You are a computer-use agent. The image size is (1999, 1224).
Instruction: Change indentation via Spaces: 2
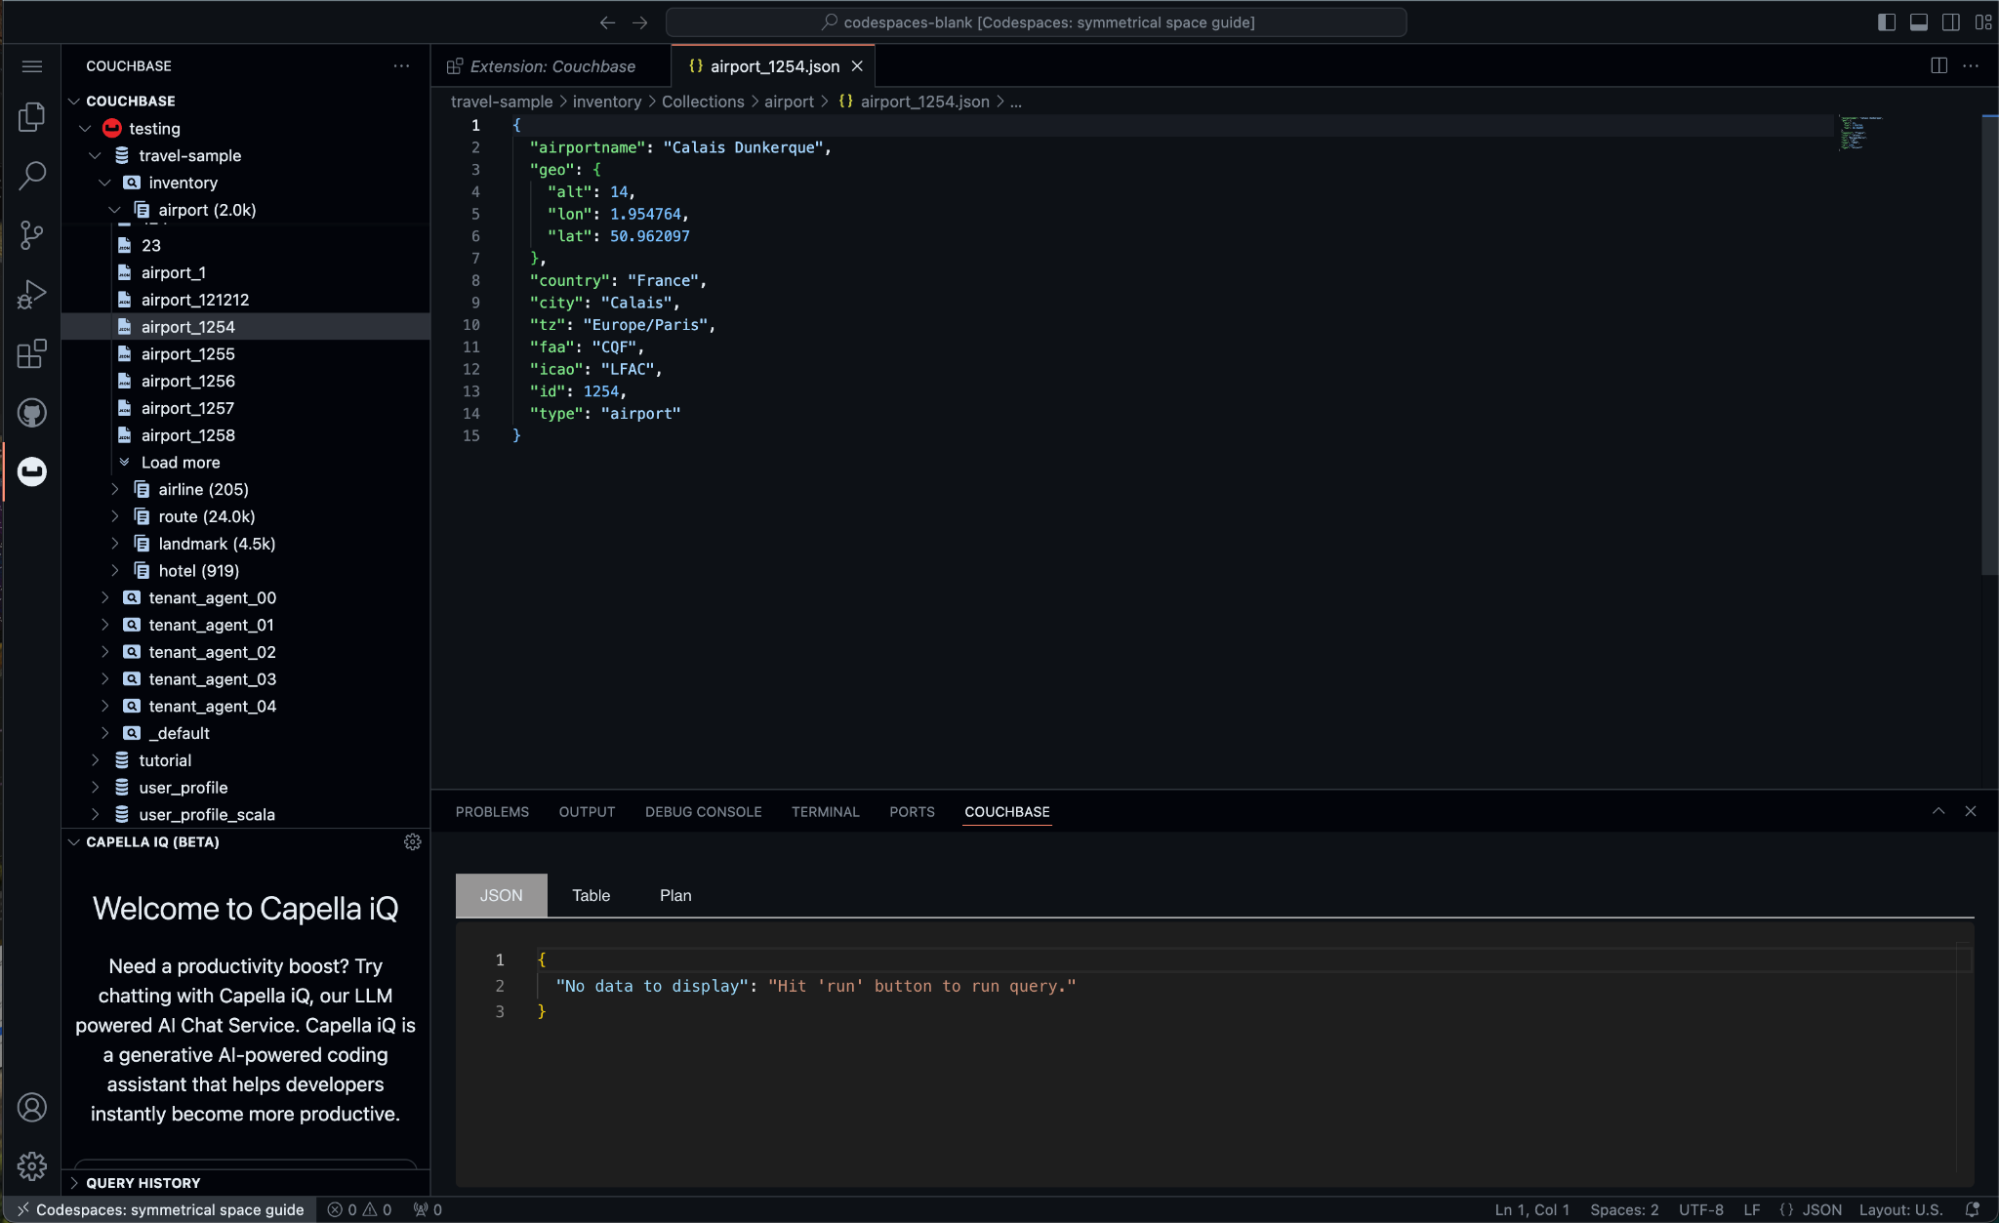(1623, 1210)
